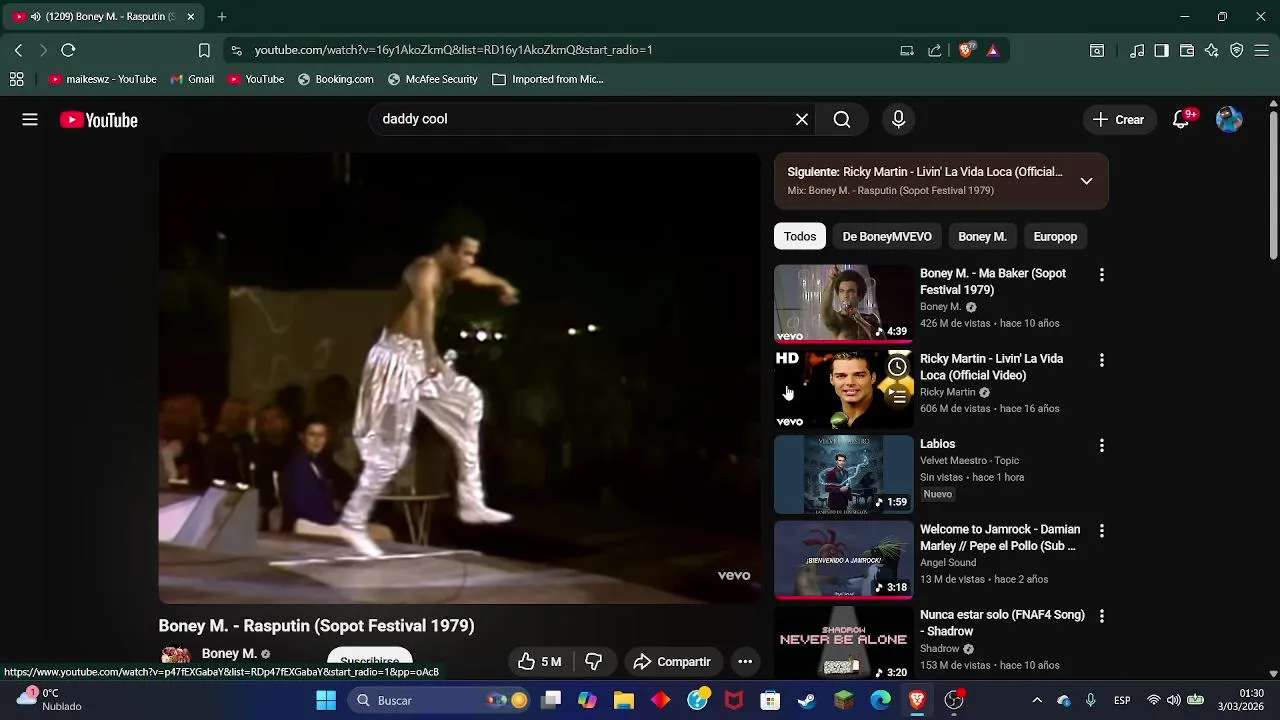Reload the page

point(68,50)
